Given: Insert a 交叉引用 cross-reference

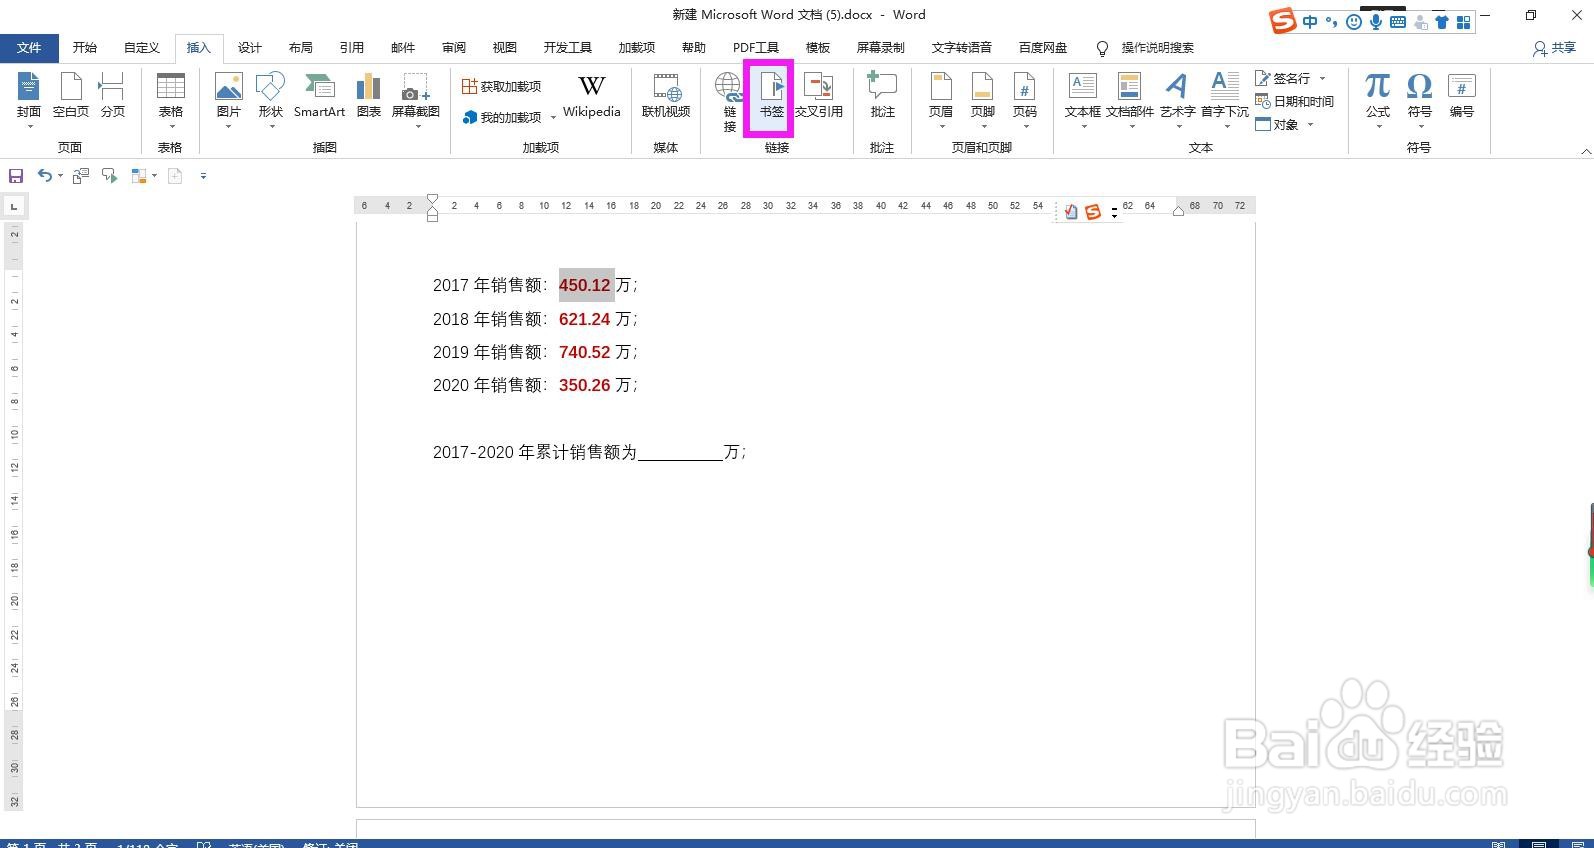Looking at the screenshot, I should click(819, 97).
